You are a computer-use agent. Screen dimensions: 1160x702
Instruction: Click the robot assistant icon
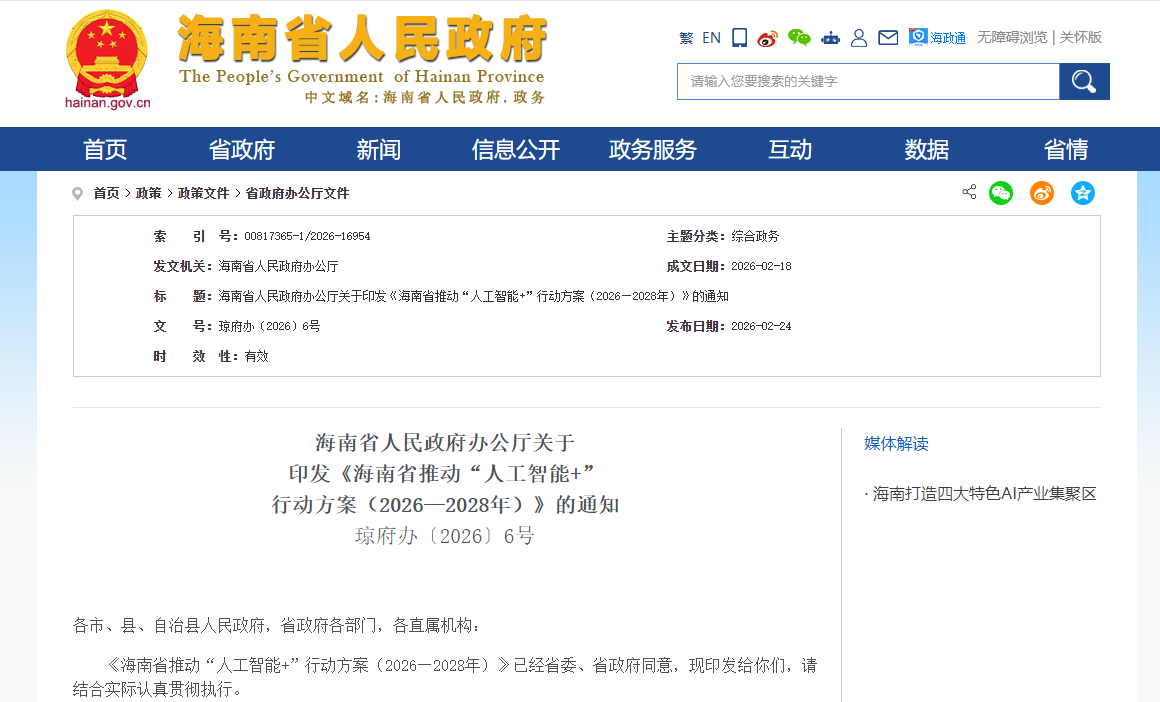tap(830, 38)
